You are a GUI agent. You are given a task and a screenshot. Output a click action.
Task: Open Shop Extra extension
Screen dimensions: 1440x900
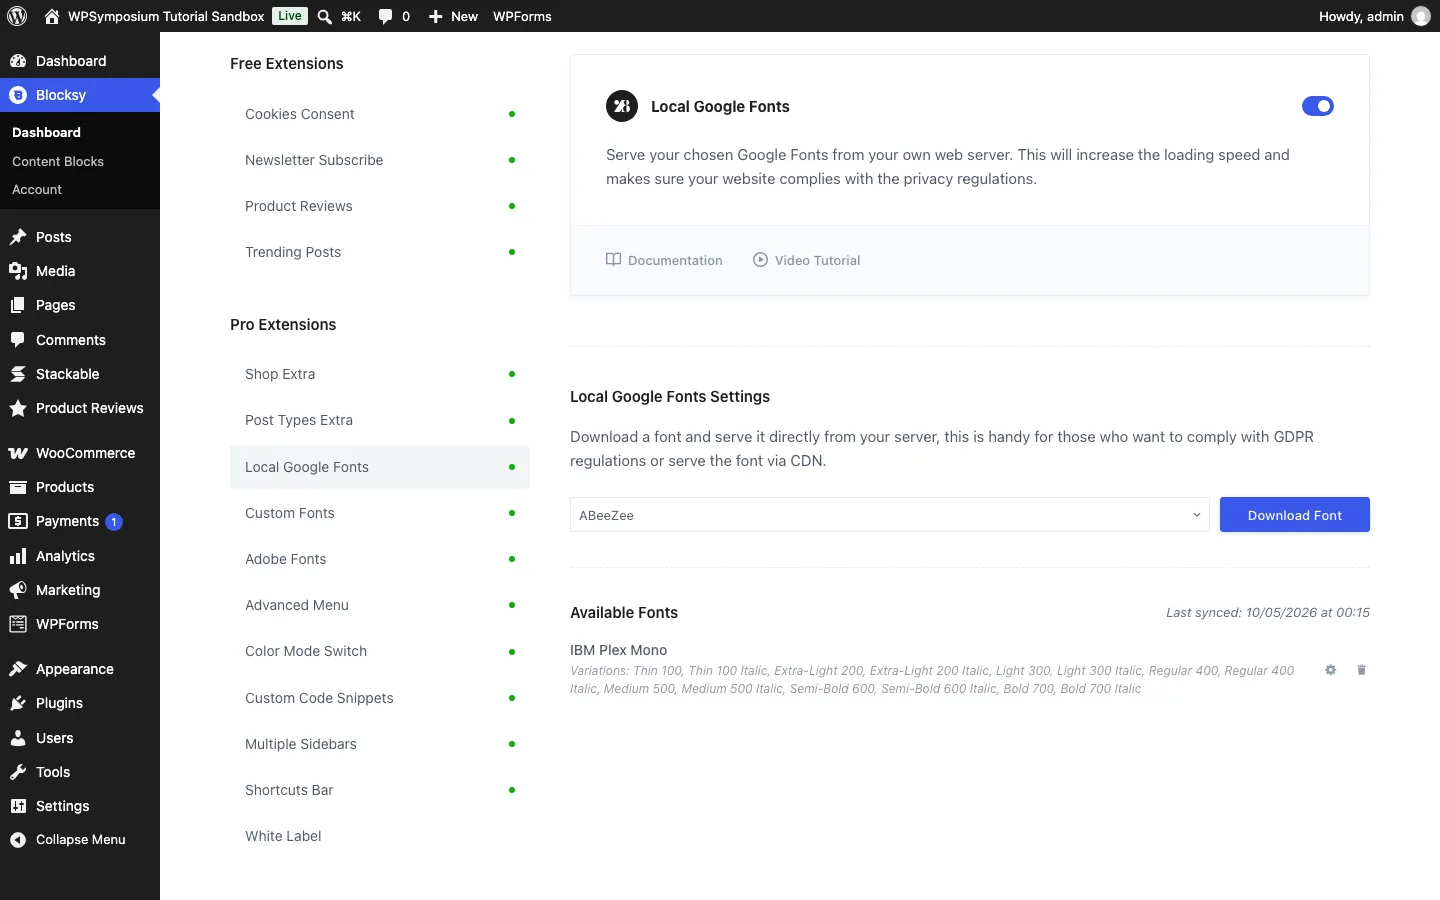[x=380, y=374]
